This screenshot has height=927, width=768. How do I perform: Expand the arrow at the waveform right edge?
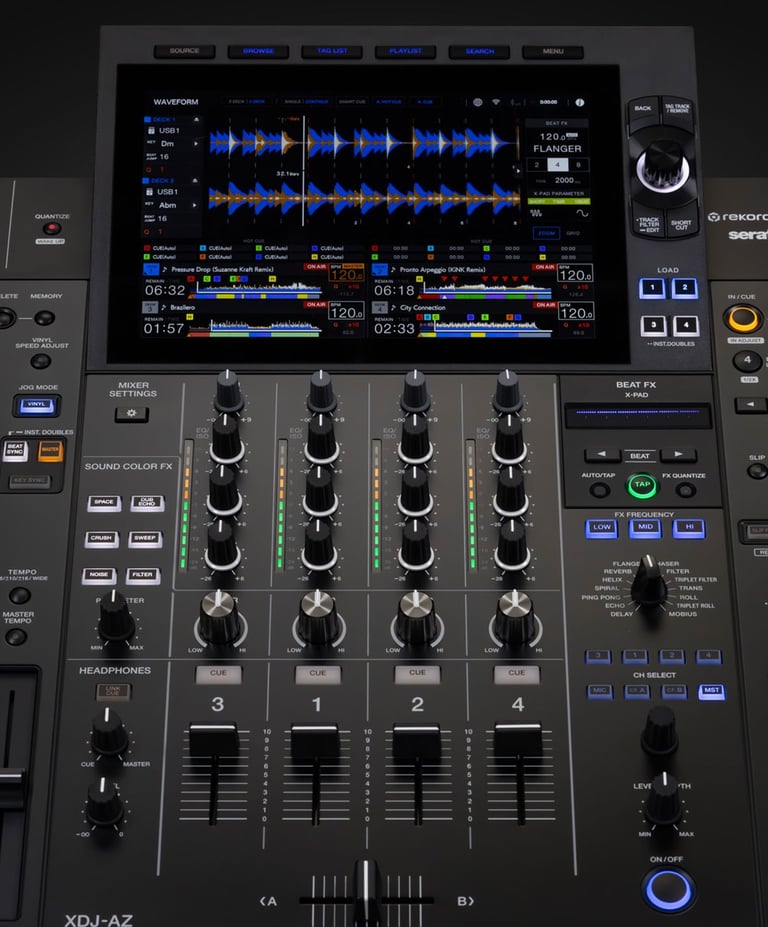click(x=518, y=170)
